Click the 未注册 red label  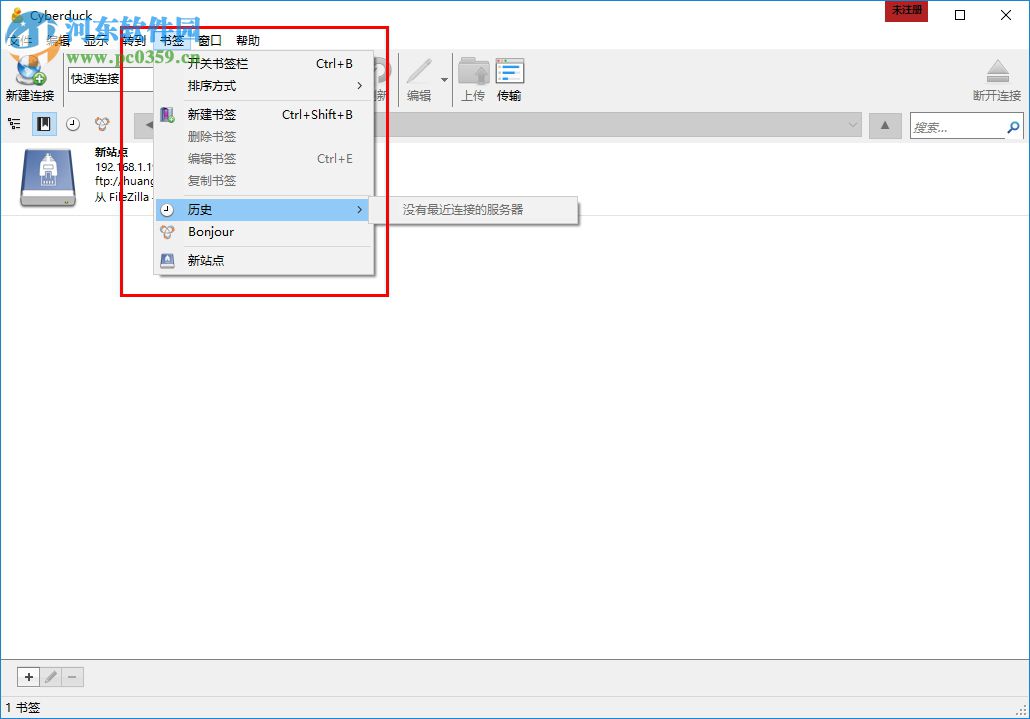point(907,11)
